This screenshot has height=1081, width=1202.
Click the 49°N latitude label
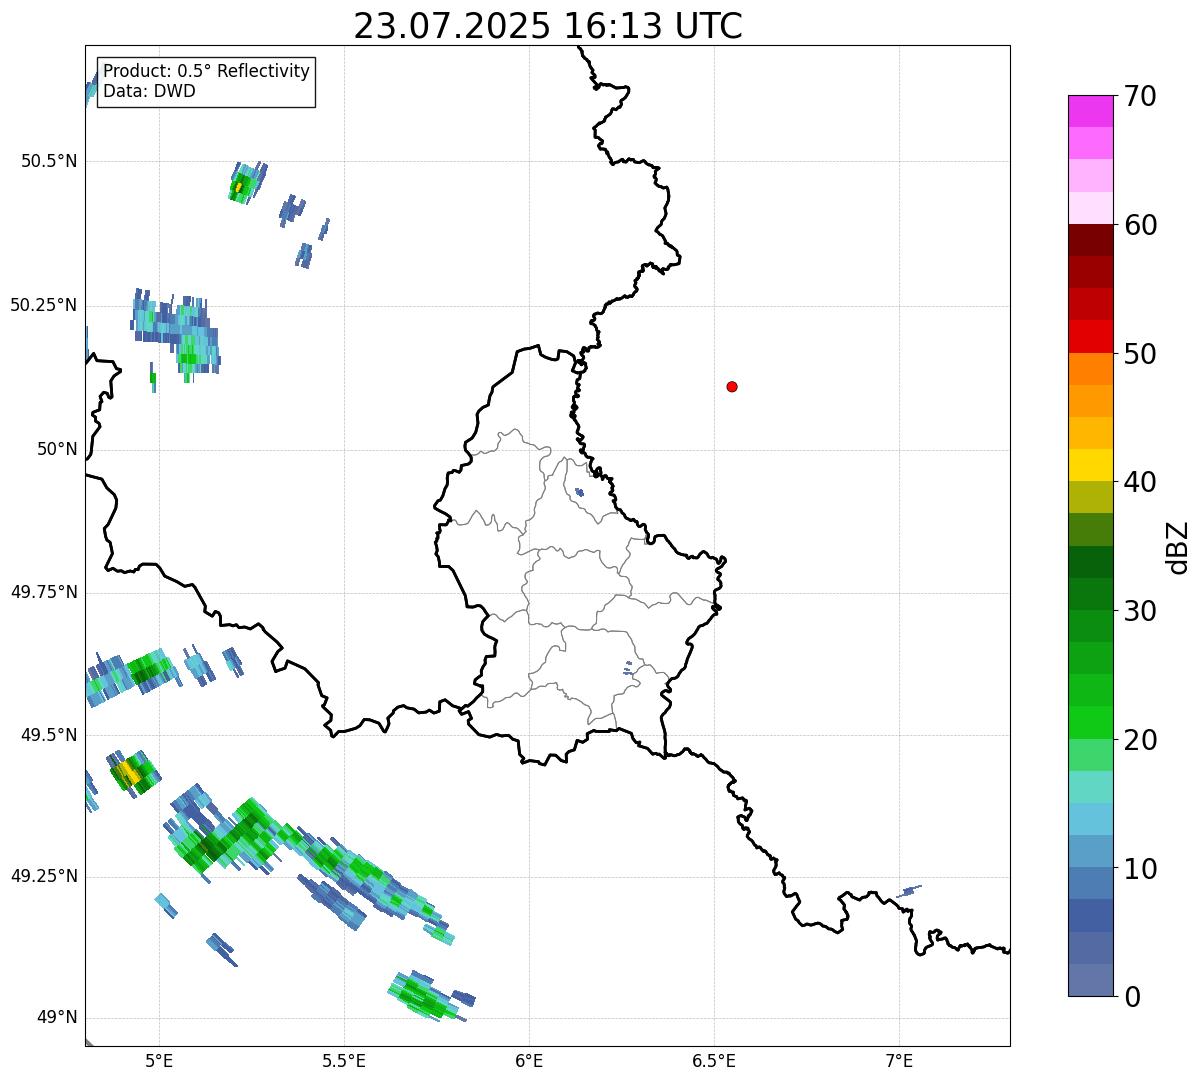tap(56, 1018)
